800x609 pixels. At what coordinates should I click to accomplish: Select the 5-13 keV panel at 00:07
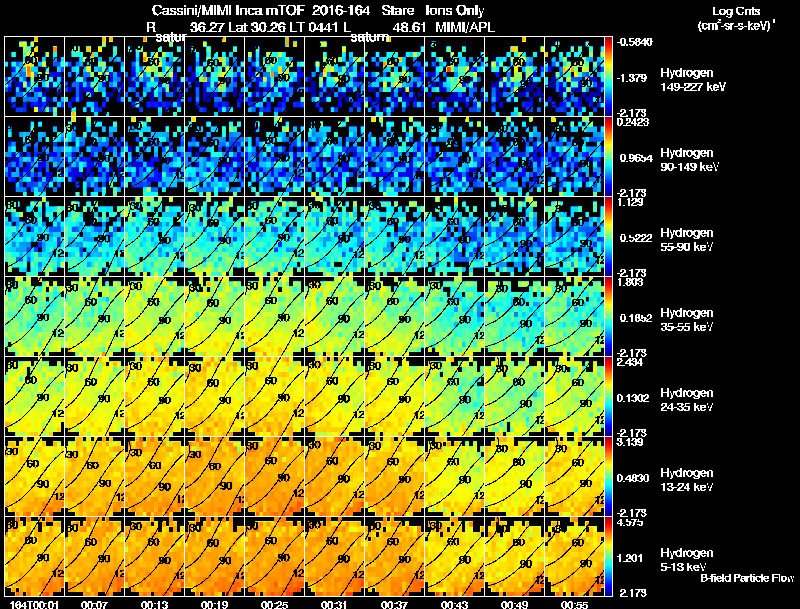click(x=94, y=557)
